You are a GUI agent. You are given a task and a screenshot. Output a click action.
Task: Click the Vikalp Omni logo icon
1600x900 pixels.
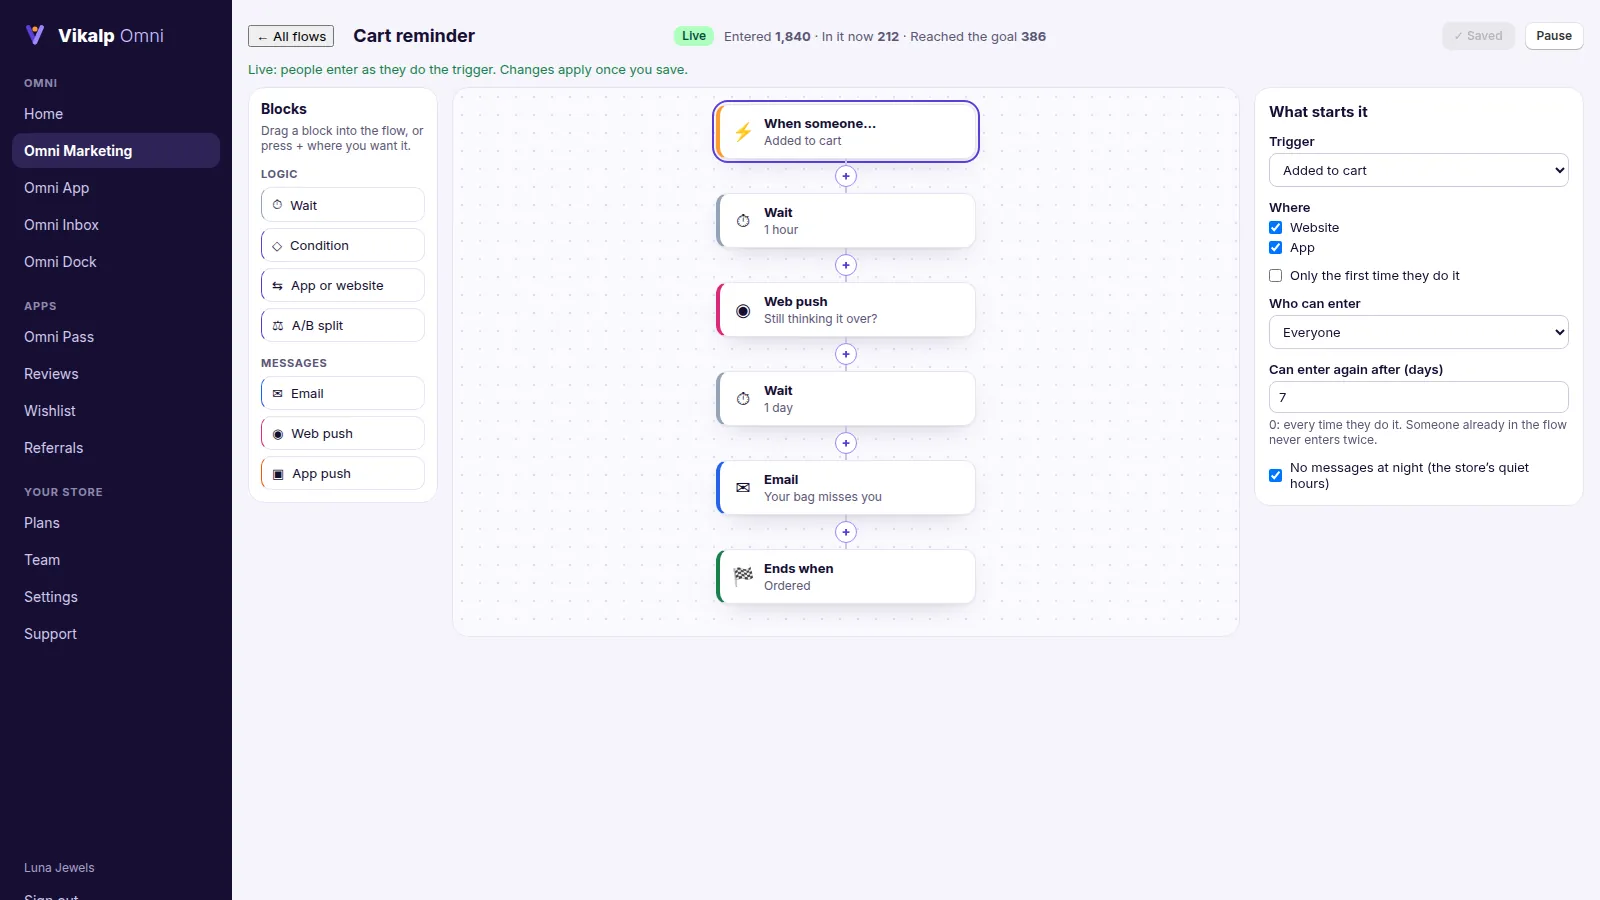click(35, 35)
